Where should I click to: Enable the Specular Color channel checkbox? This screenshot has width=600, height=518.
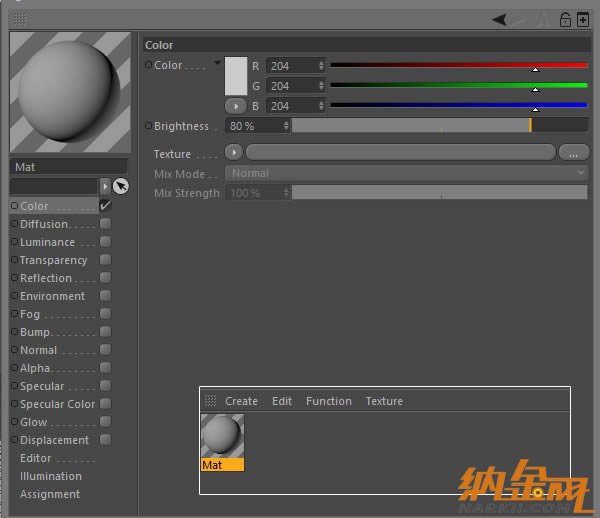pos(105,403)
